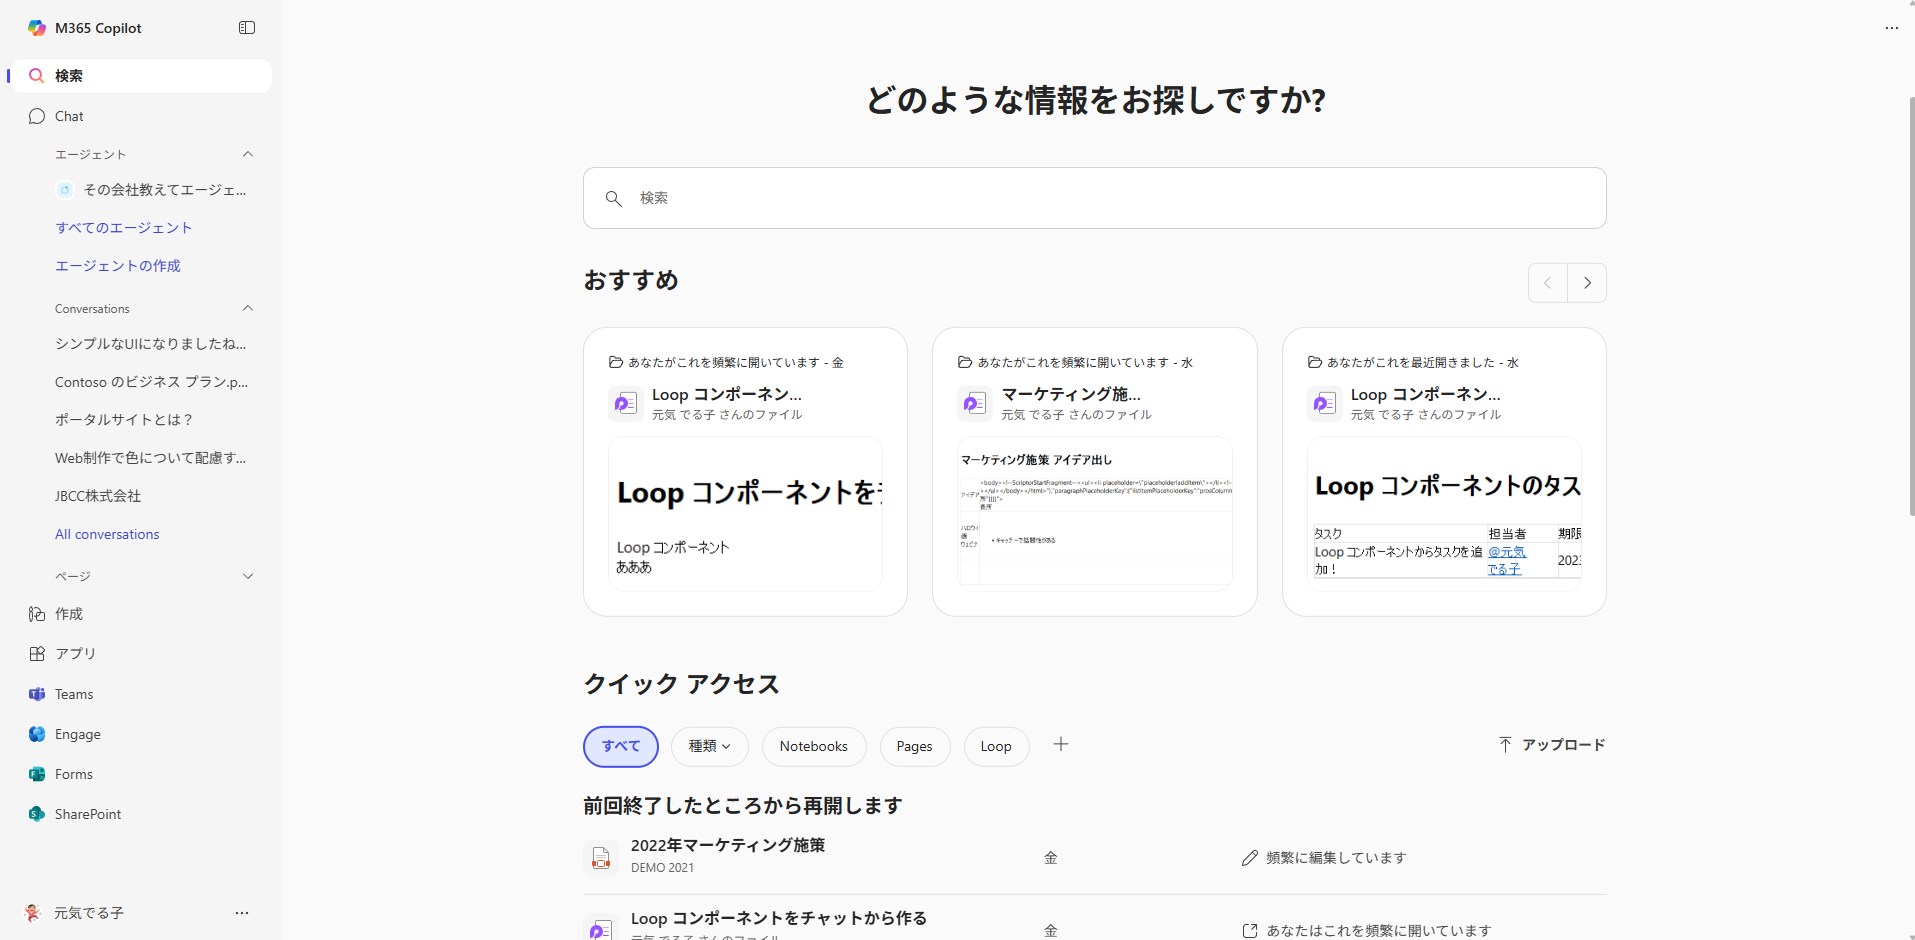Open conversation ポータルサイトとは？
This screenshot has height=940, width=1915.
pos(124,420)
